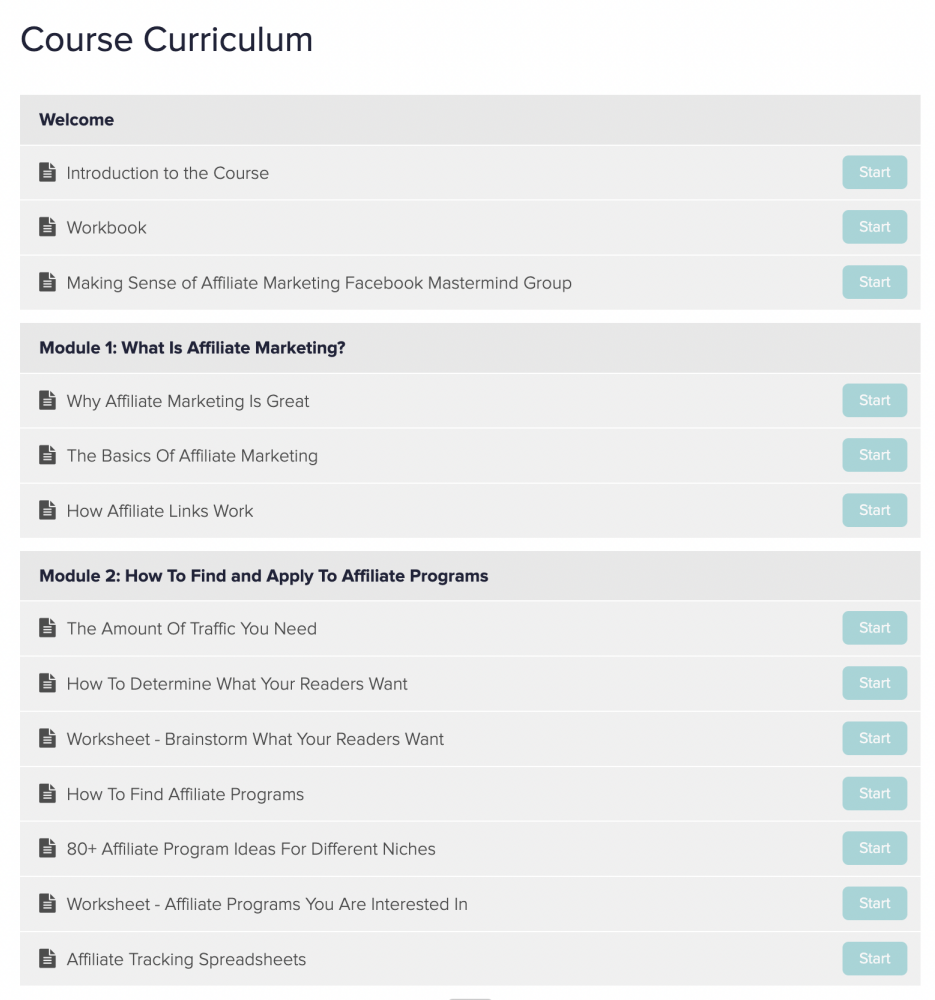Select the Module 2 section header

264,576
